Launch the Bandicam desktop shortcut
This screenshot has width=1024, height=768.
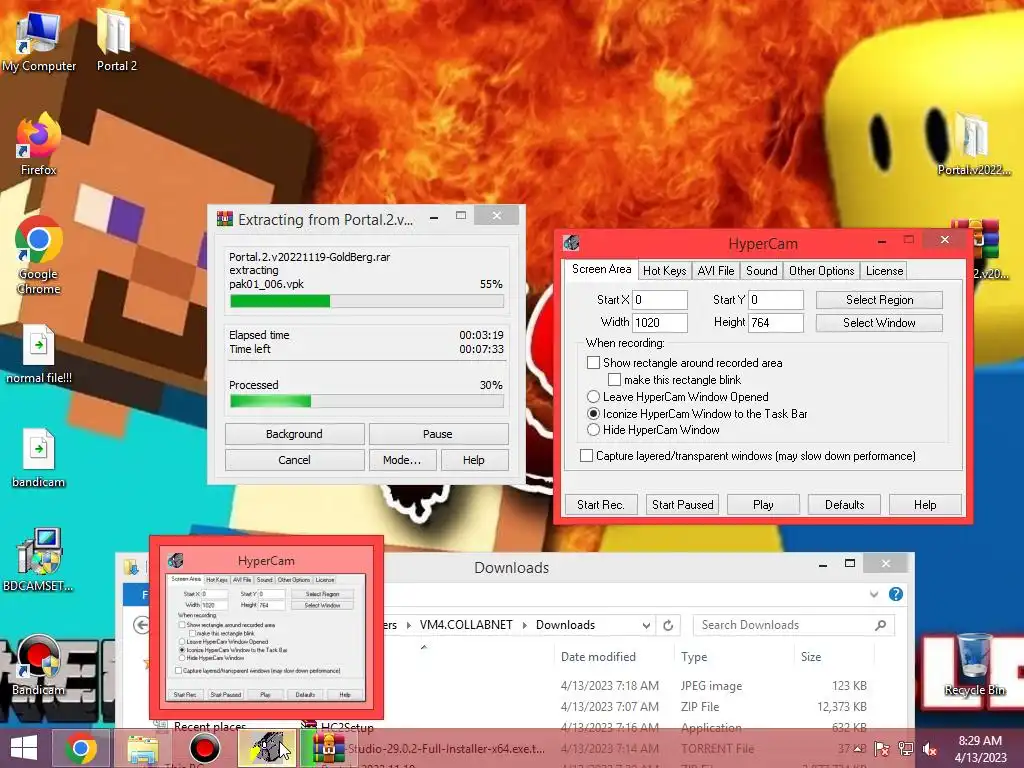(x=38, y=665)
